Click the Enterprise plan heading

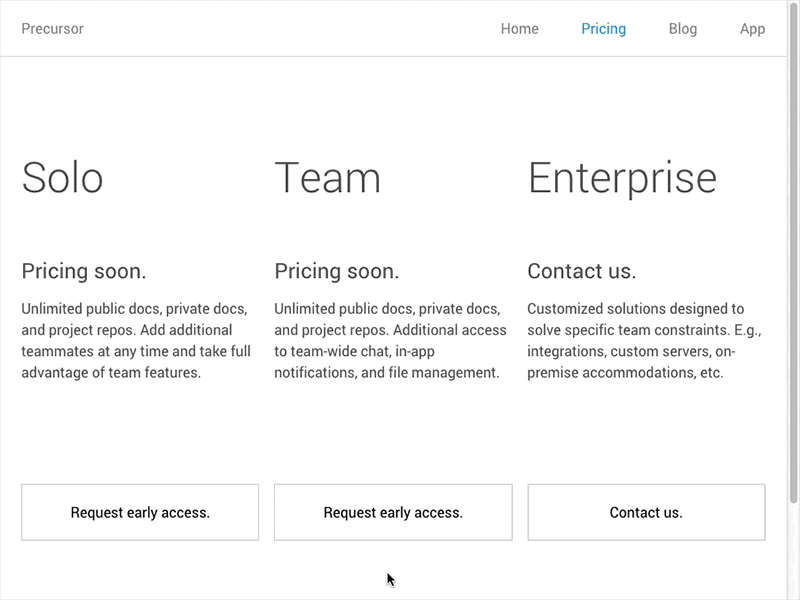(622, 178)
